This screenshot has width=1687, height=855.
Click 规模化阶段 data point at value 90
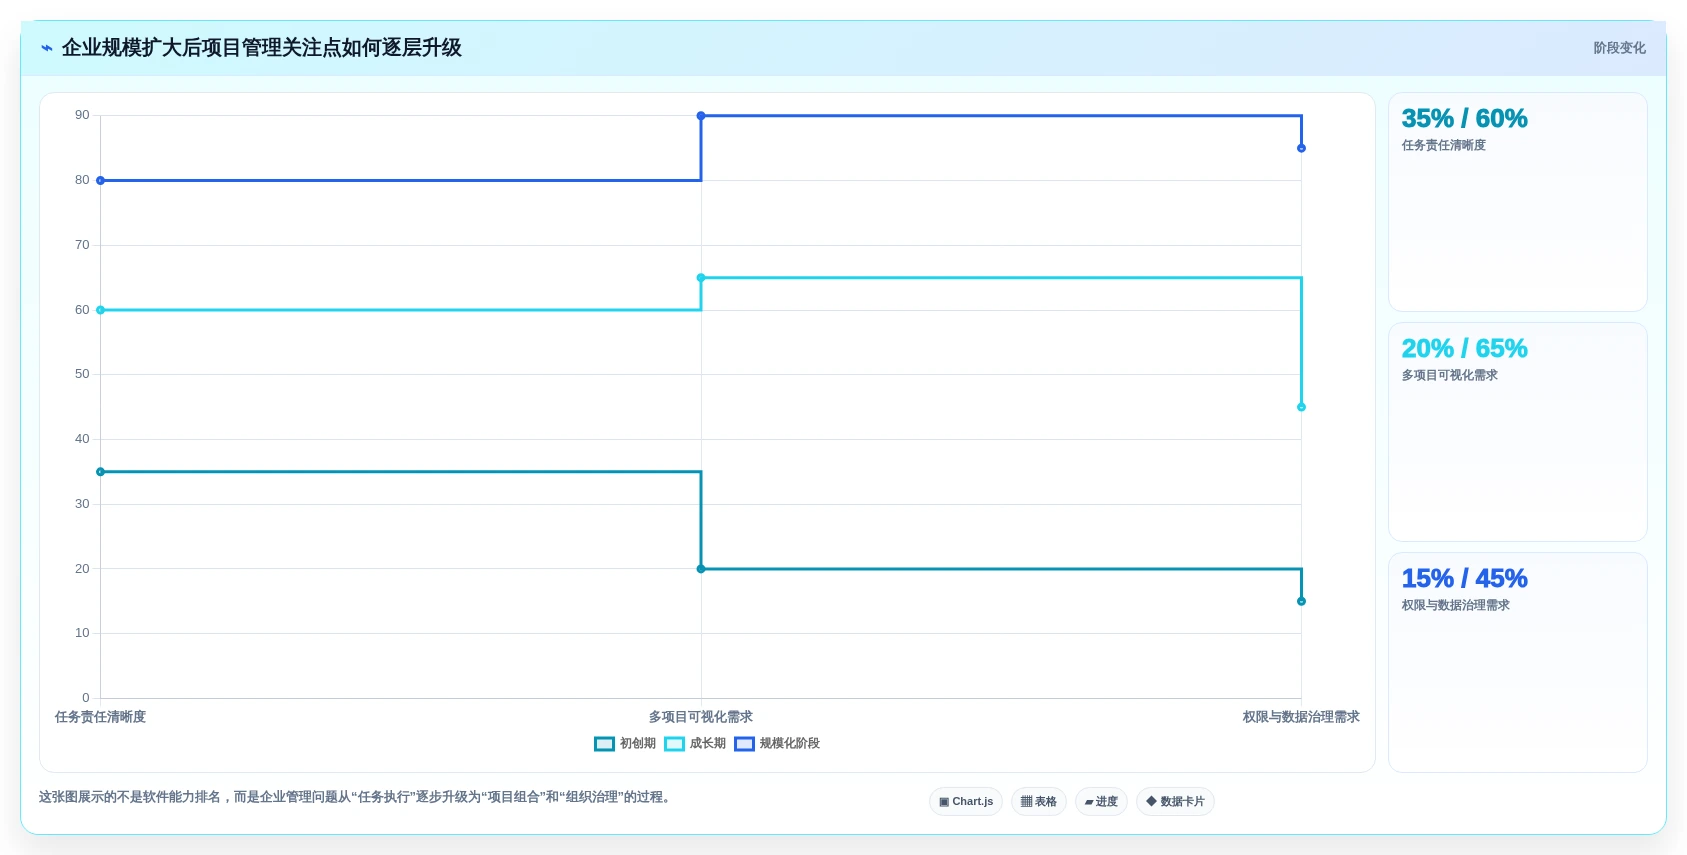pyautogui.click(x=701, y=116)
